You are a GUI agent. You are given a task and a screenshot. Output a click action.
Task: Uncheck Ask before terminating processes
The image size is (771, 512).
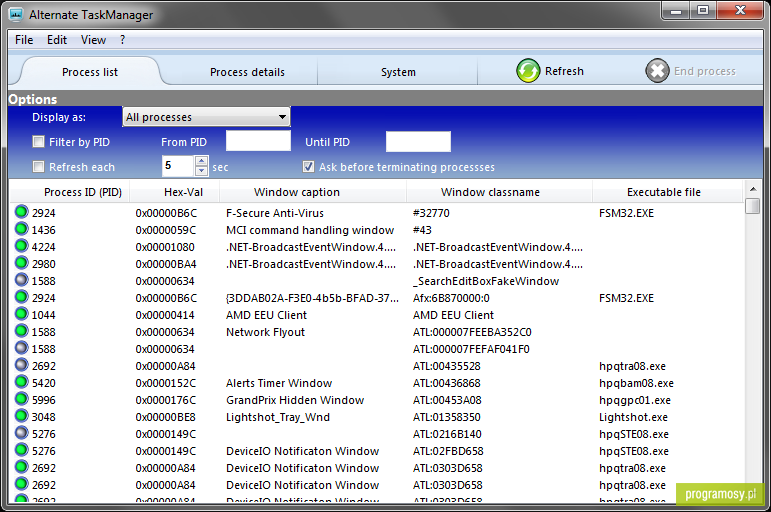pos(308,167)
